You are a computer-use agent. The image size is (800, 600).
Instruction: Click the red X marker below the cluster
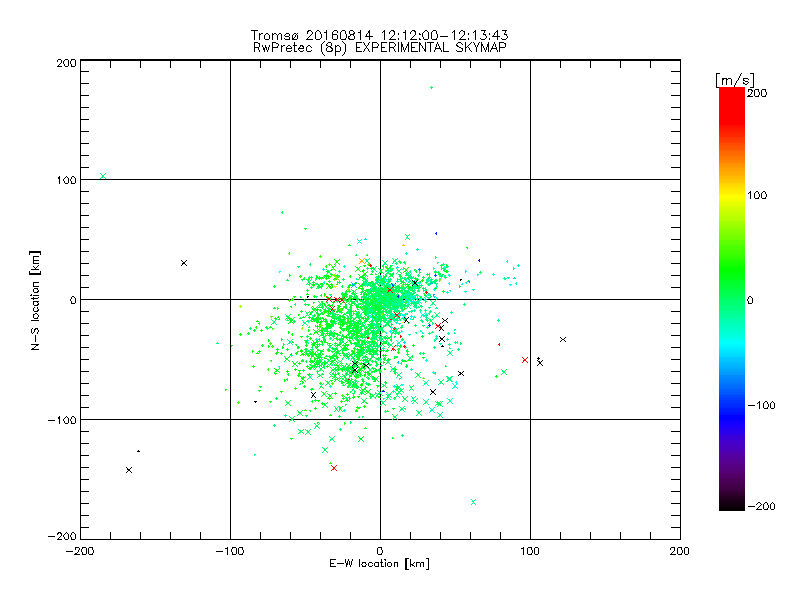tap(334, 468)
